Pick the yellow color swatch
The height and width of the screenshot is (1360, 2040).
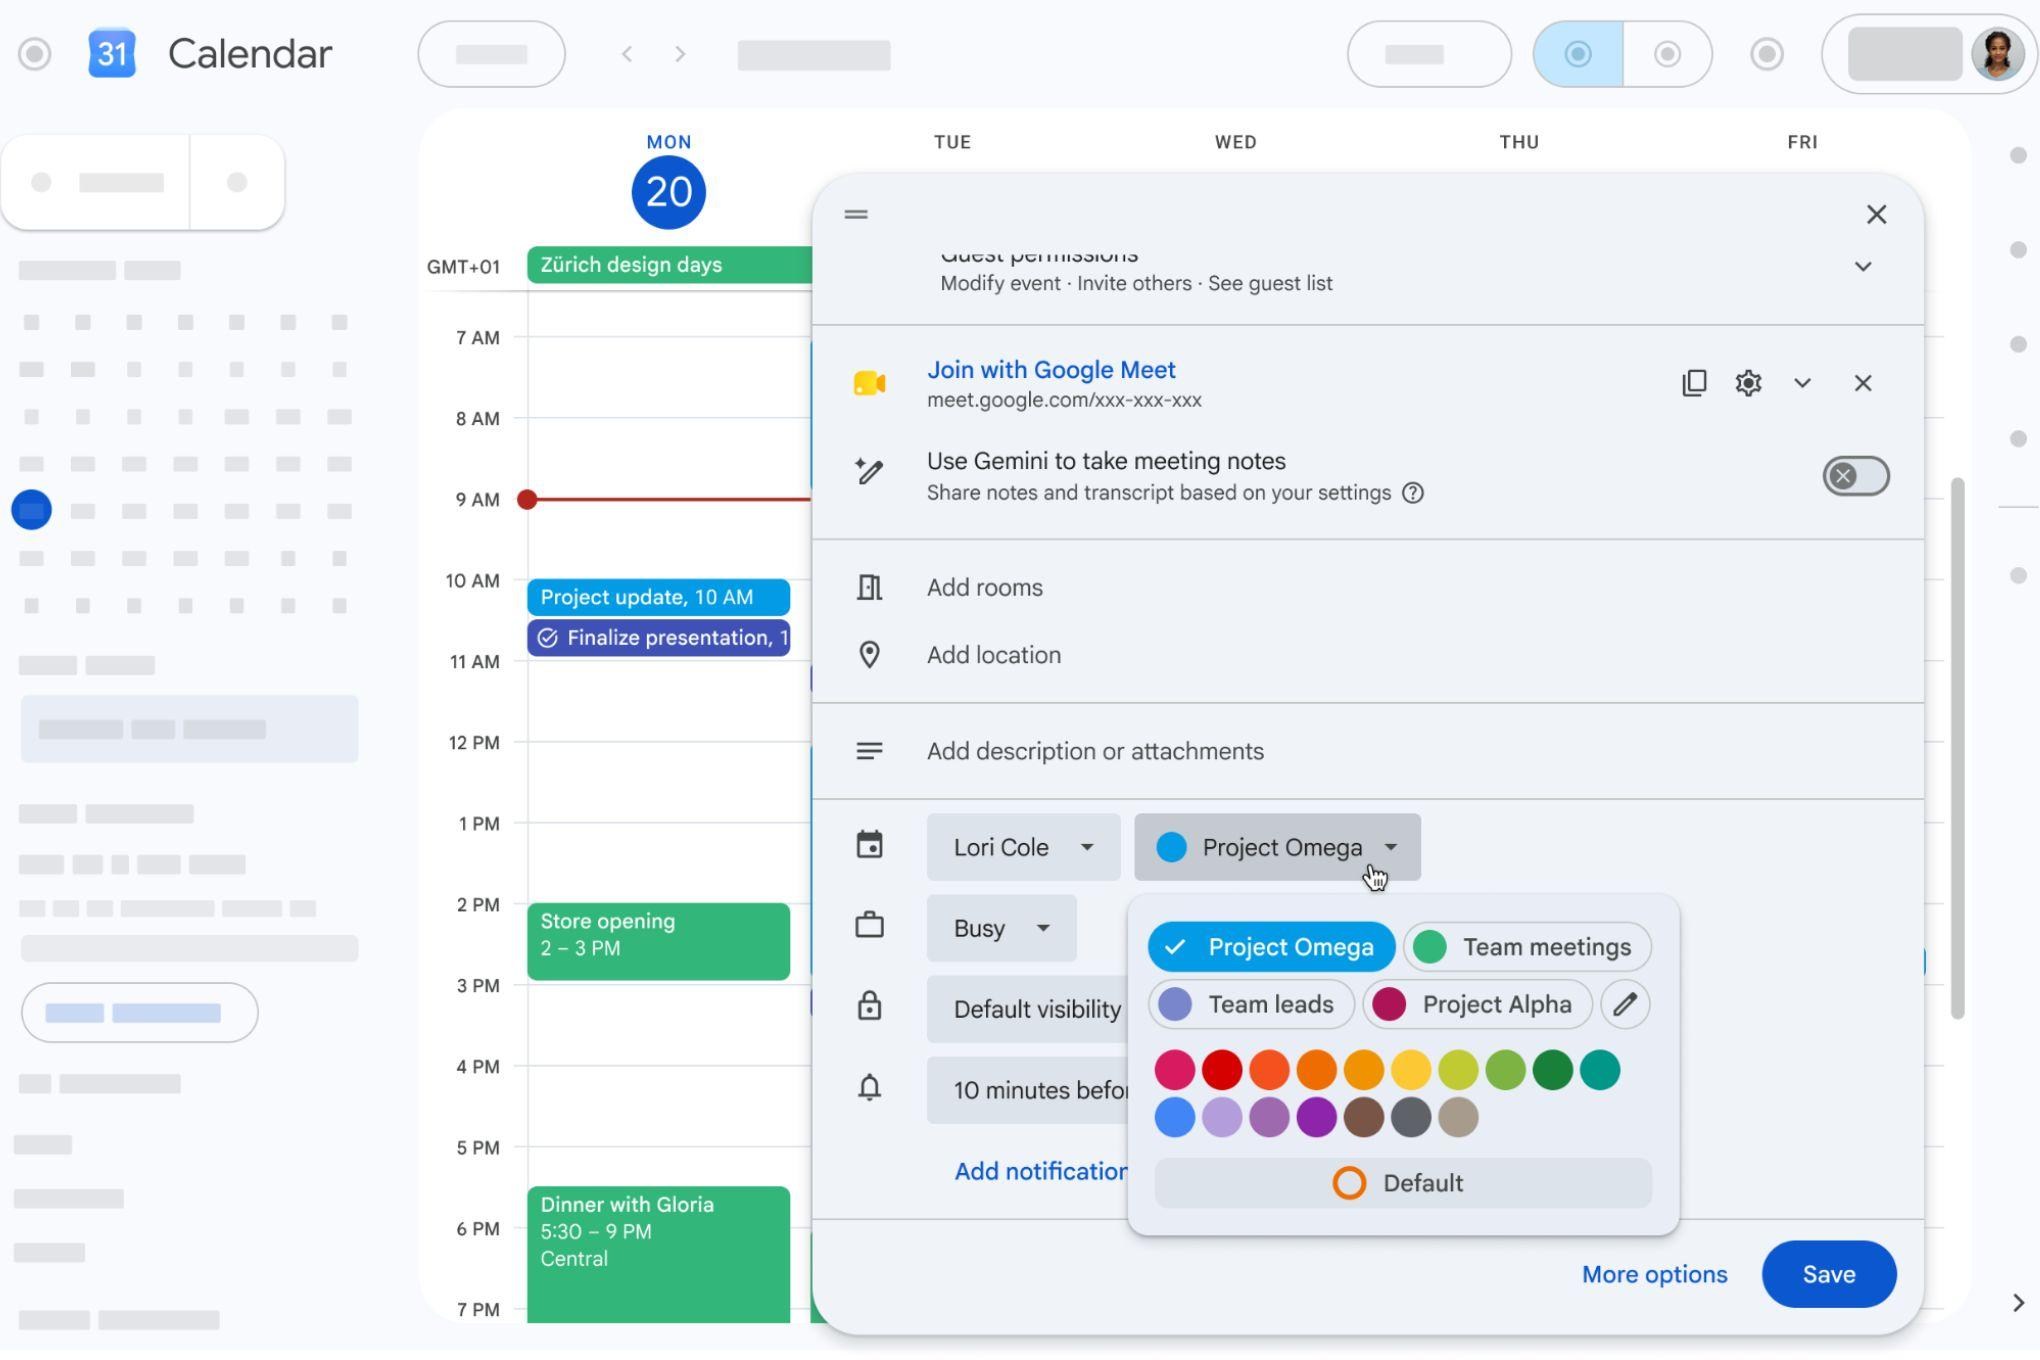pos(1411,1070)
